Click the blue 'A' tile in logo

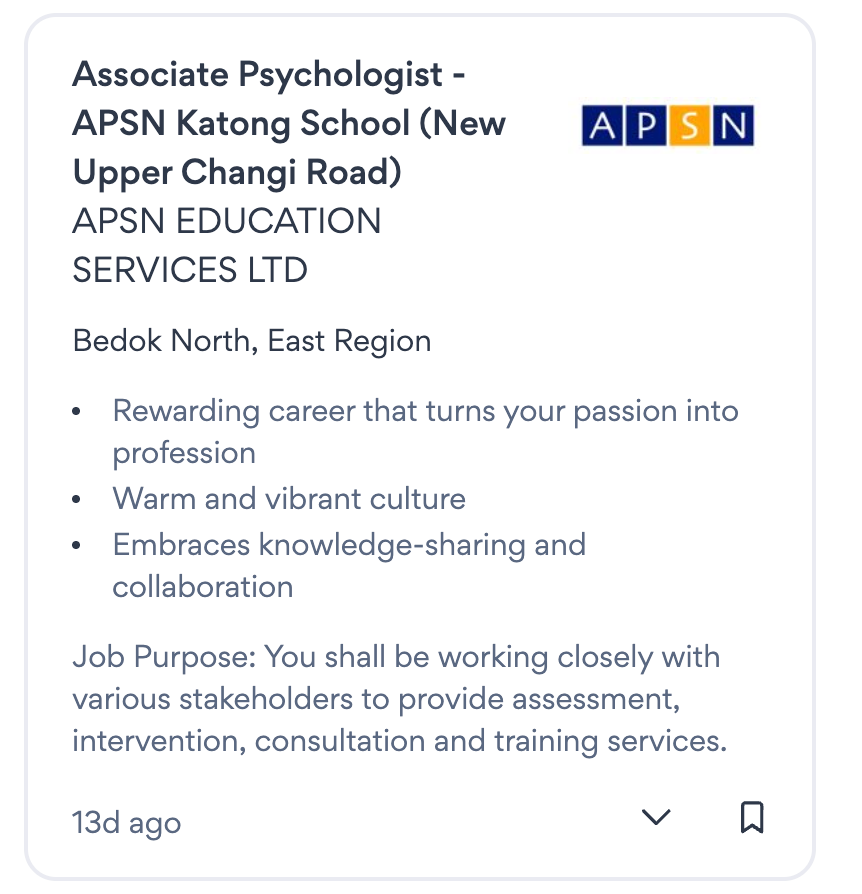click(603, 127)
